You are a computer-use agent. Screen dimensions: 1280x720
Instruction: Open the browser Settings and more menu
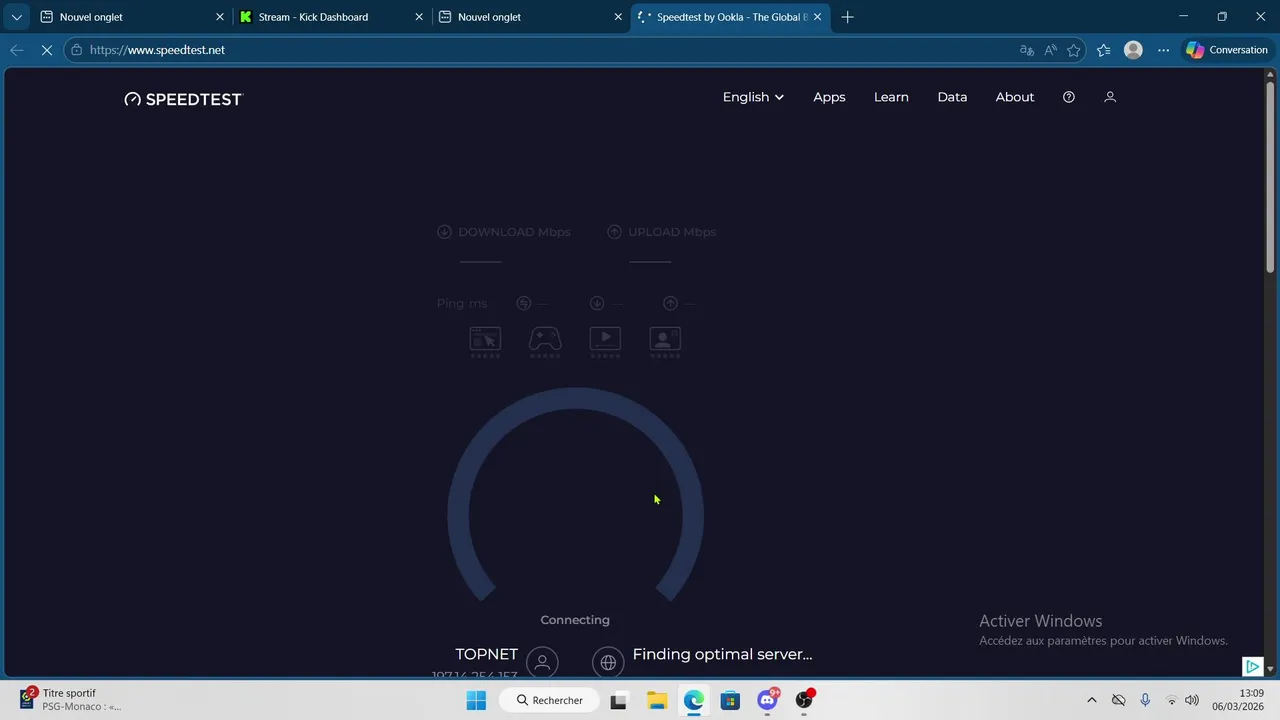click(1163, 50)
